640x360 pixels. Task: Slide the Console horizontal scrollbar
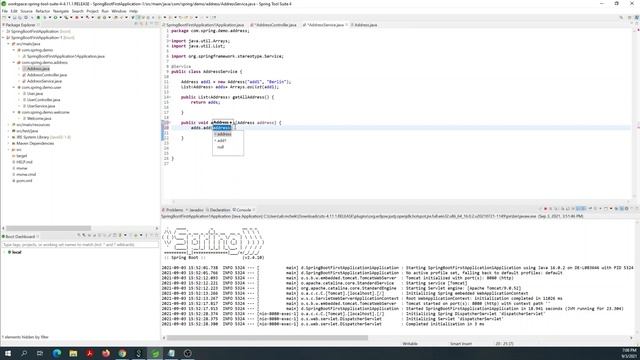[x=267, y=338]
